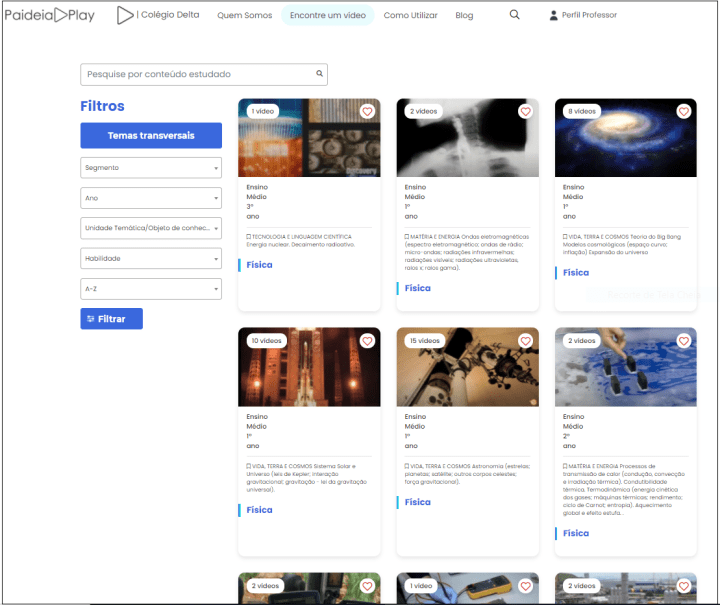Click the Filtrar button
Image resolution: width=720 pixels, height=605 pixels.
pos(111,319)
